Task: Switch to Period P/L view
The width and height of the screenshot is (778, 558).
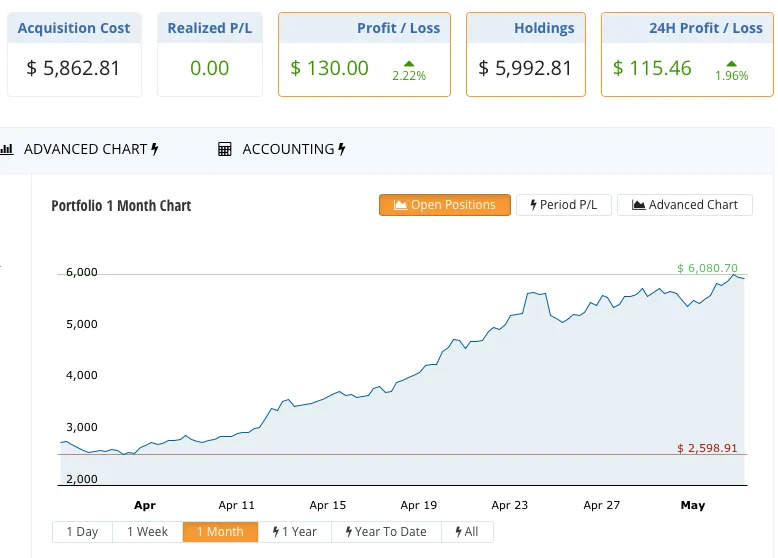Action: (x=564, y=205)
